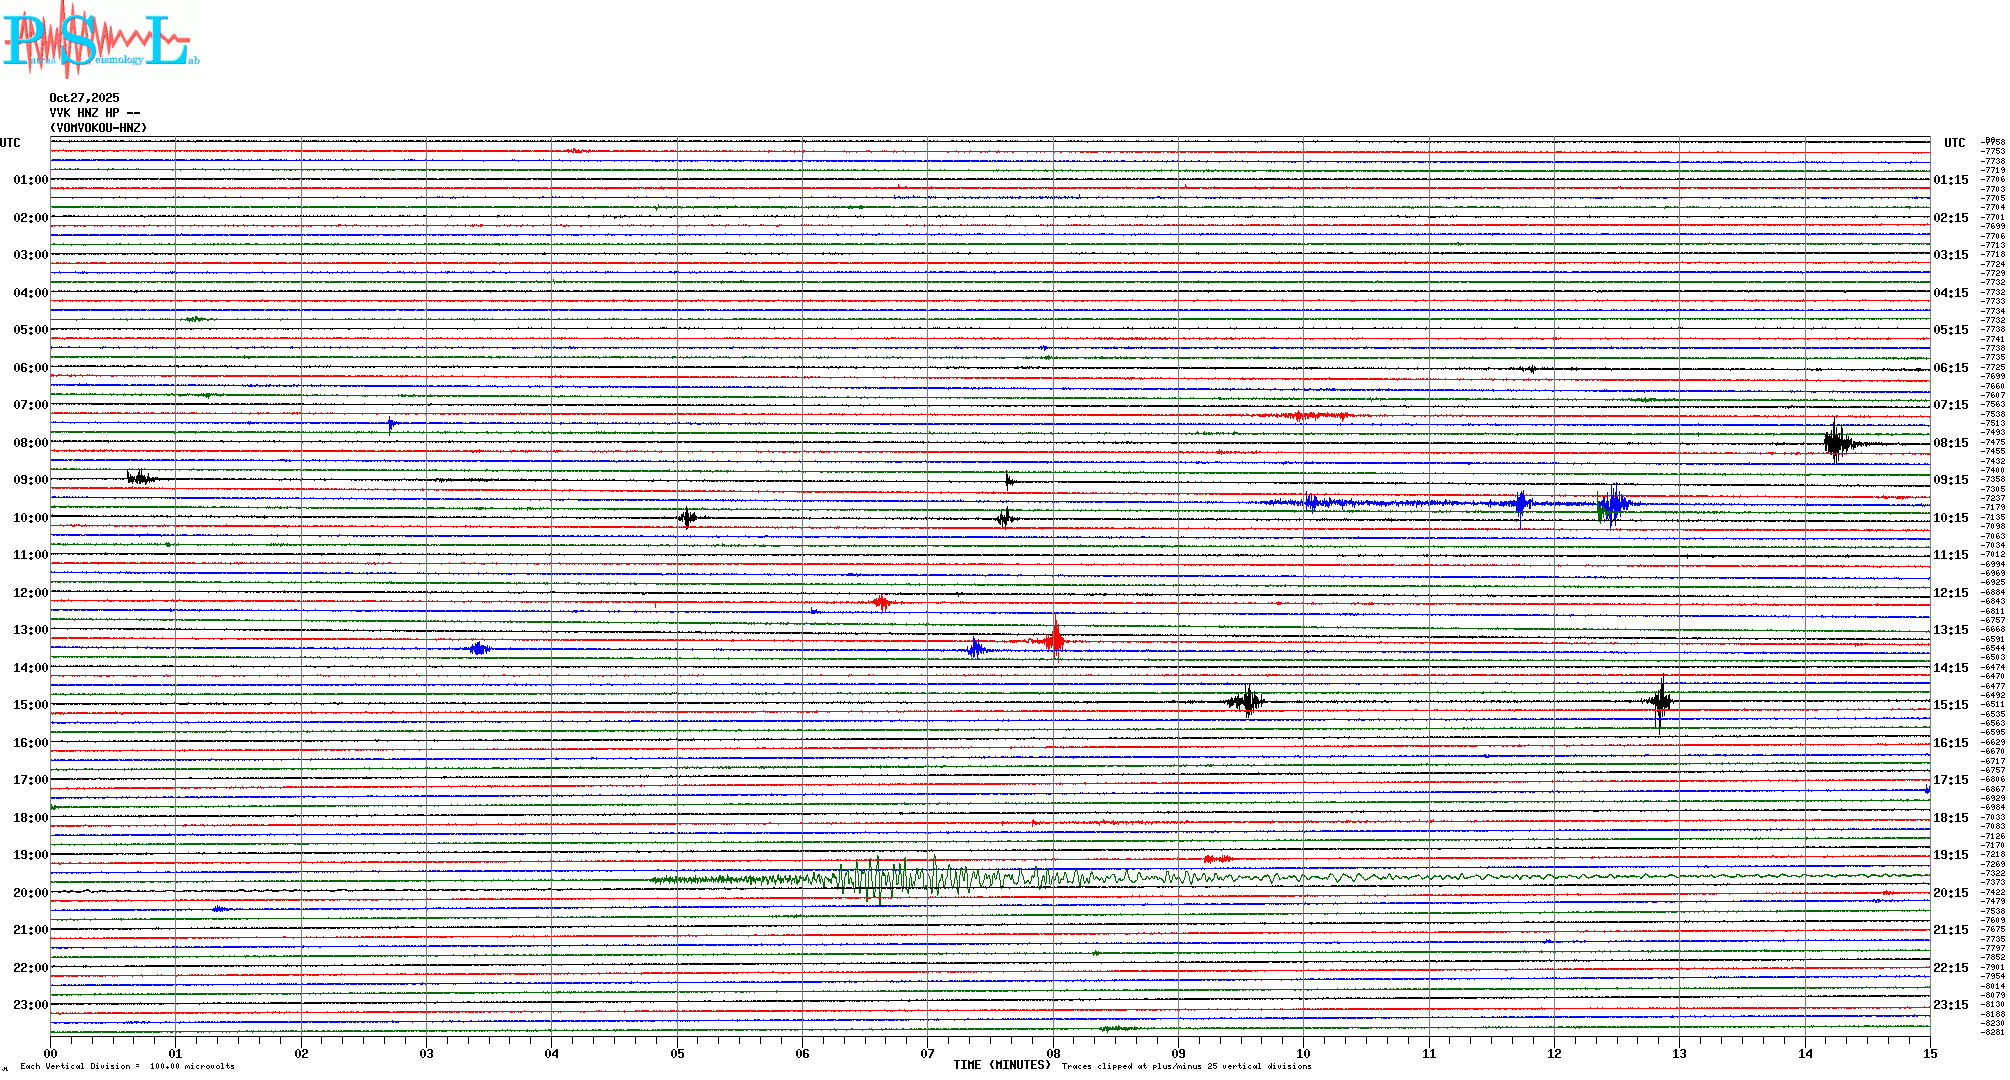Viewport: 2010px width, 1080px height.
Task: Click the PSL seismology lab logo
Action: (100, 40)
